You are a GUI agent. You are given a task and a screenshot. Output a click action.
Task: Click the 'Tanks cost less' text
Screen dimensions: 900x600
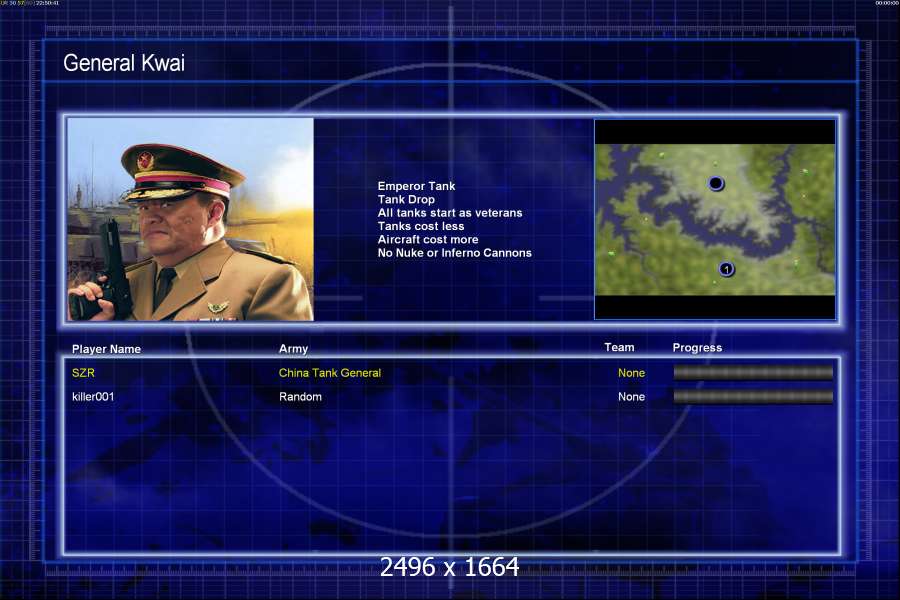coord(421,226)
